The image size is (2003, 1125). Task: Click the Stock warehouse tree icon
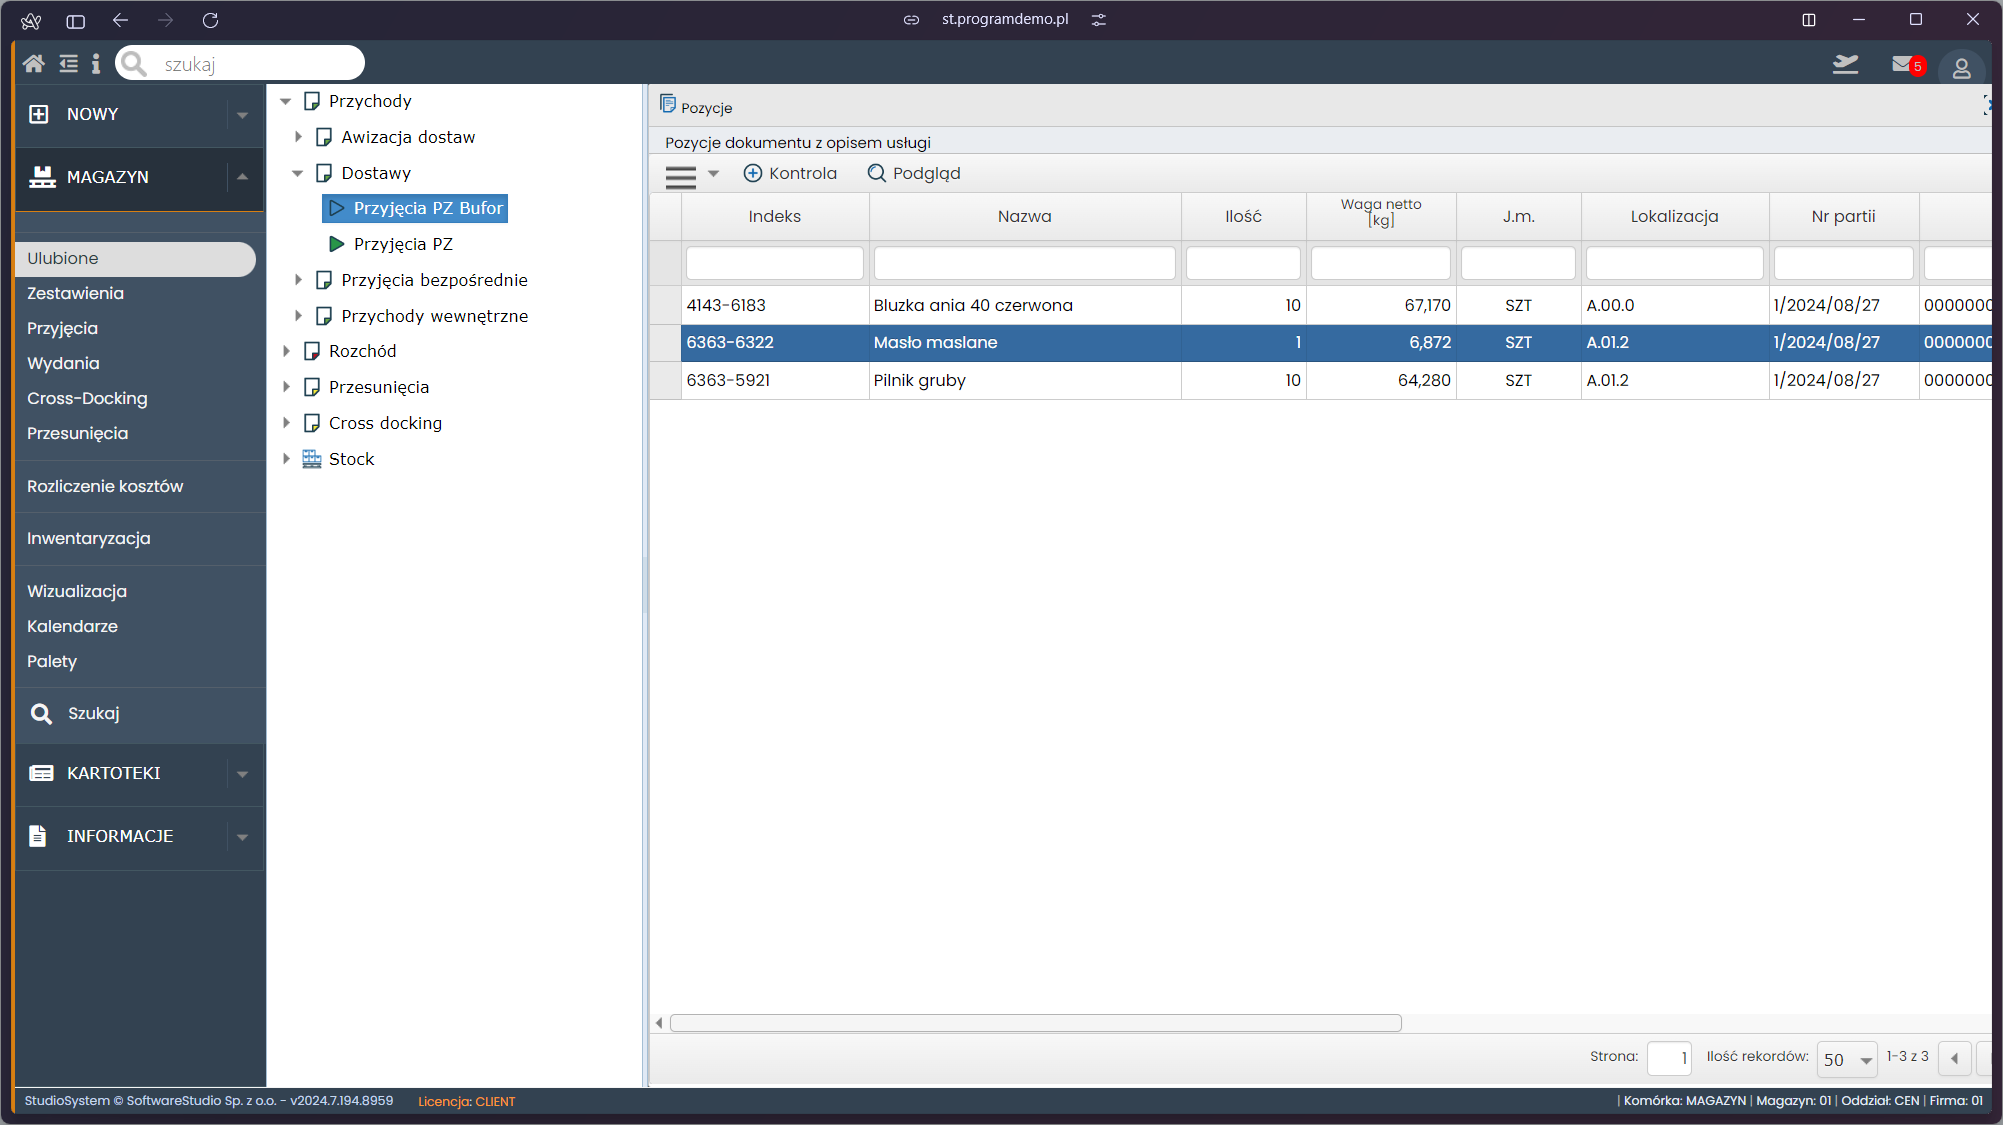click(x=312, y=459)
